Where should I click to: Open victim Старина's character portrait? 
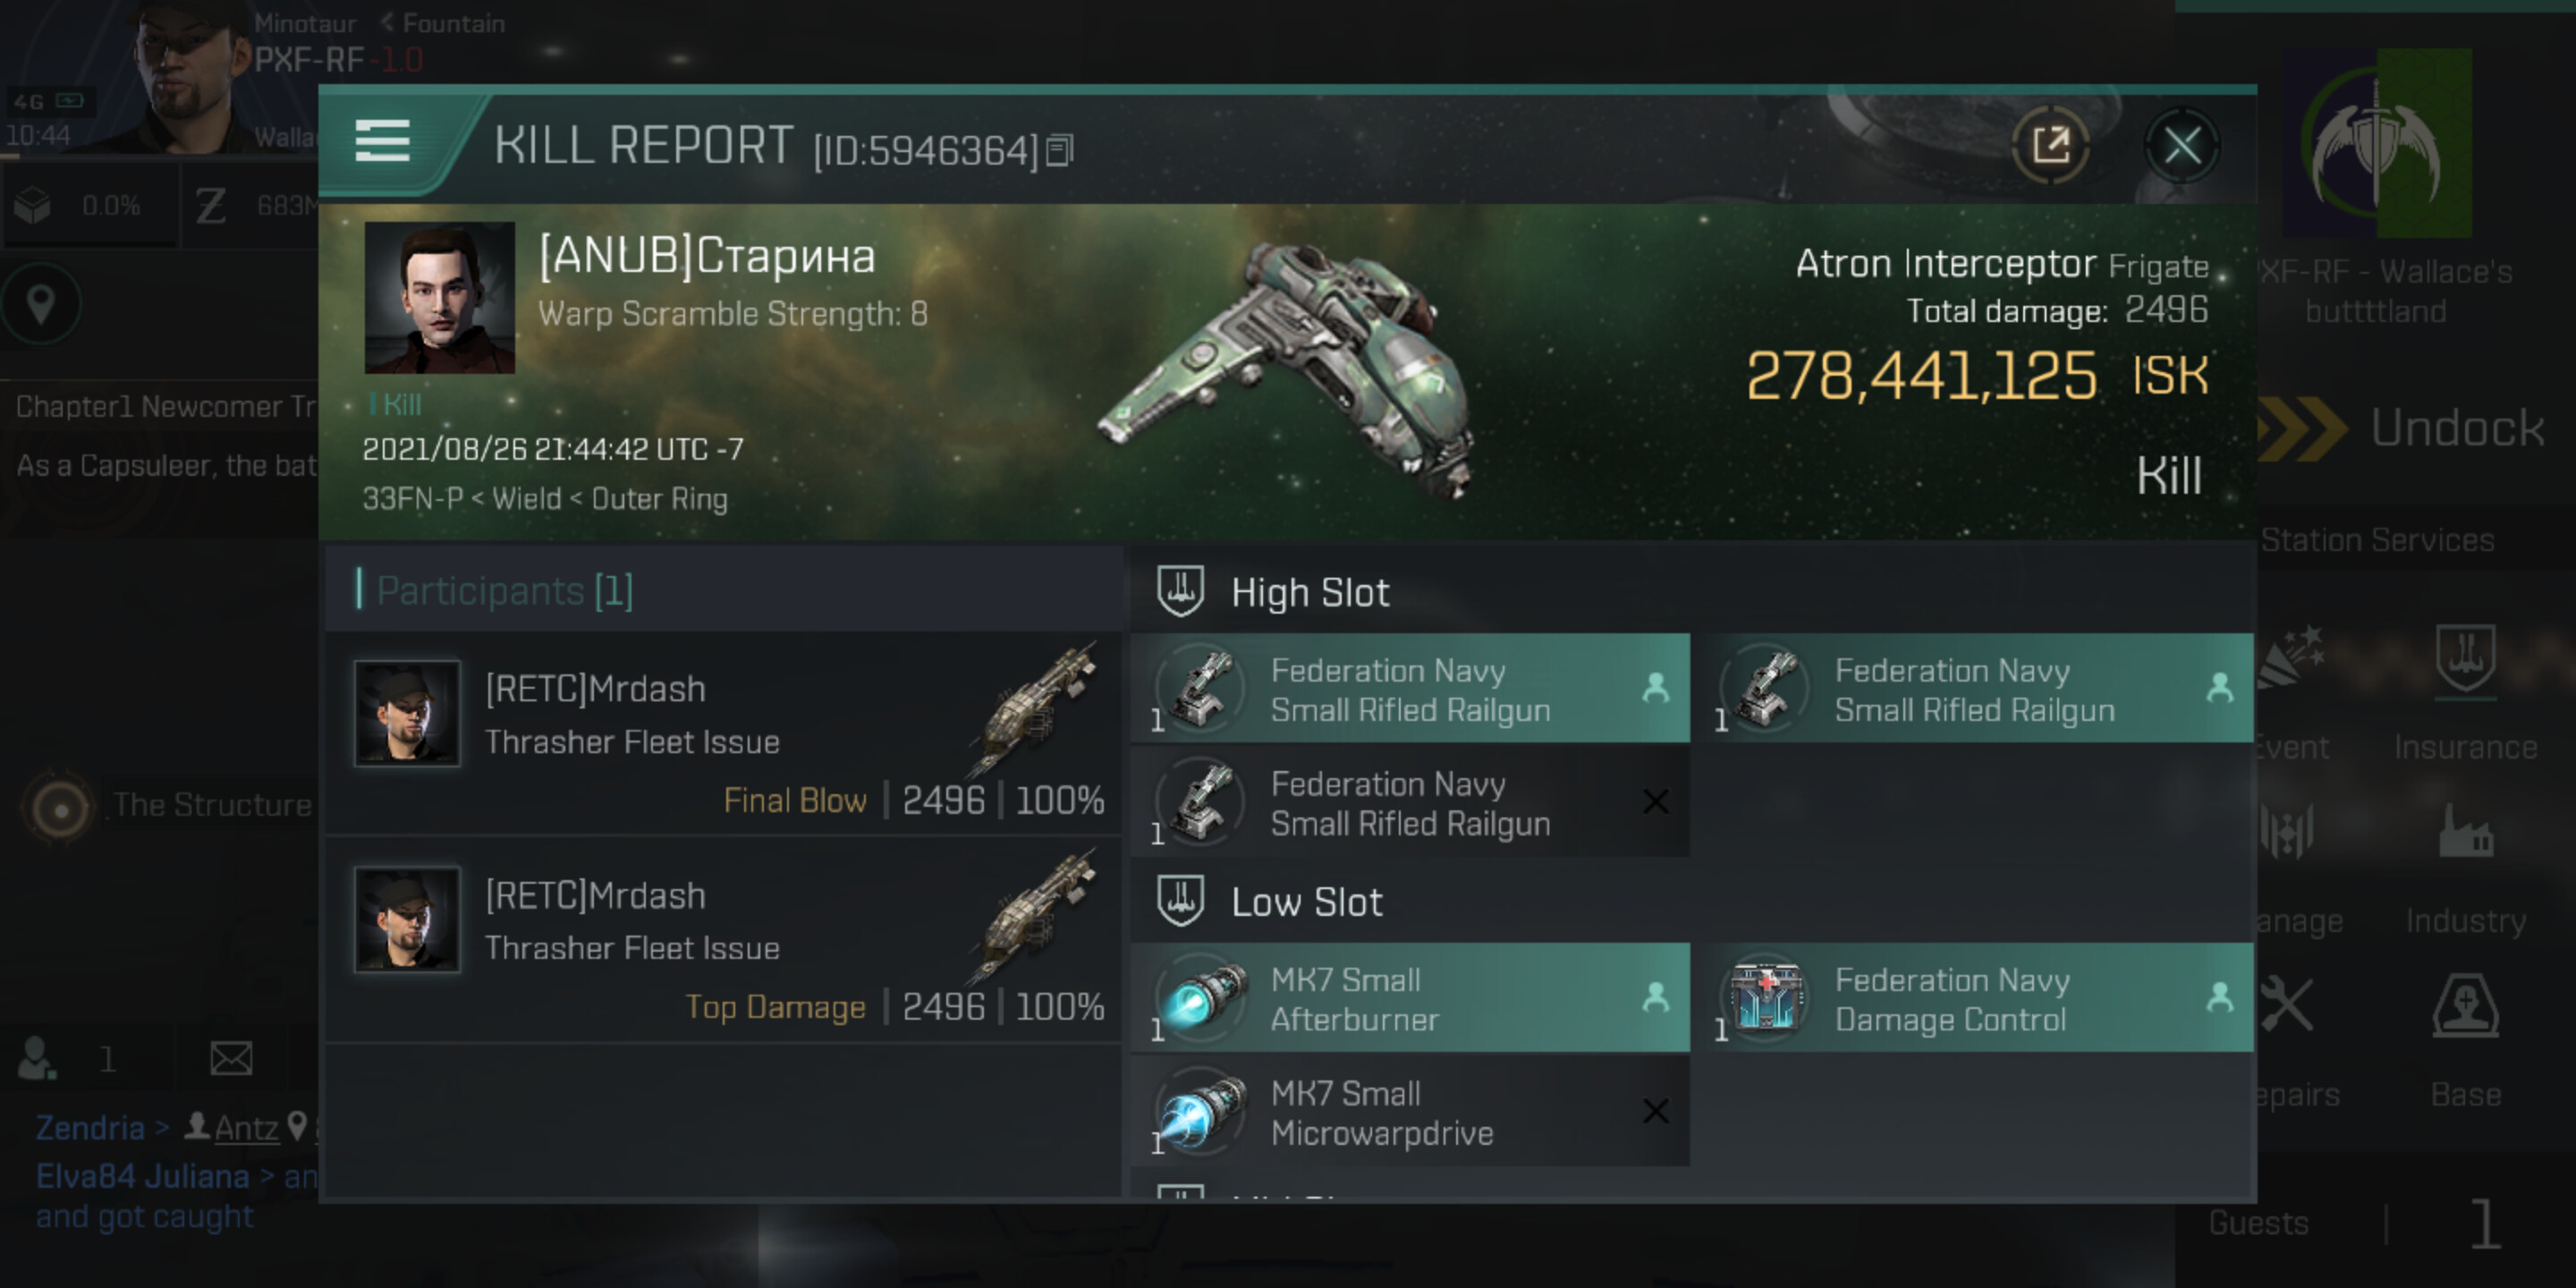point(439,297)
